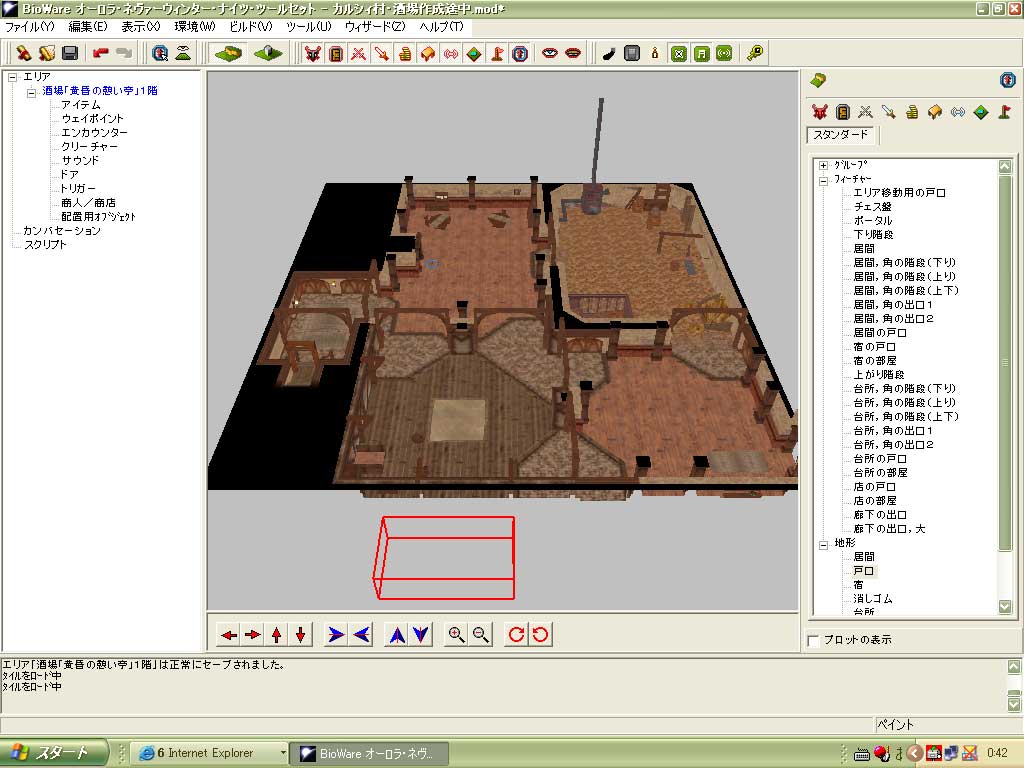Click the zoom out magnifier button

(480, 634)
